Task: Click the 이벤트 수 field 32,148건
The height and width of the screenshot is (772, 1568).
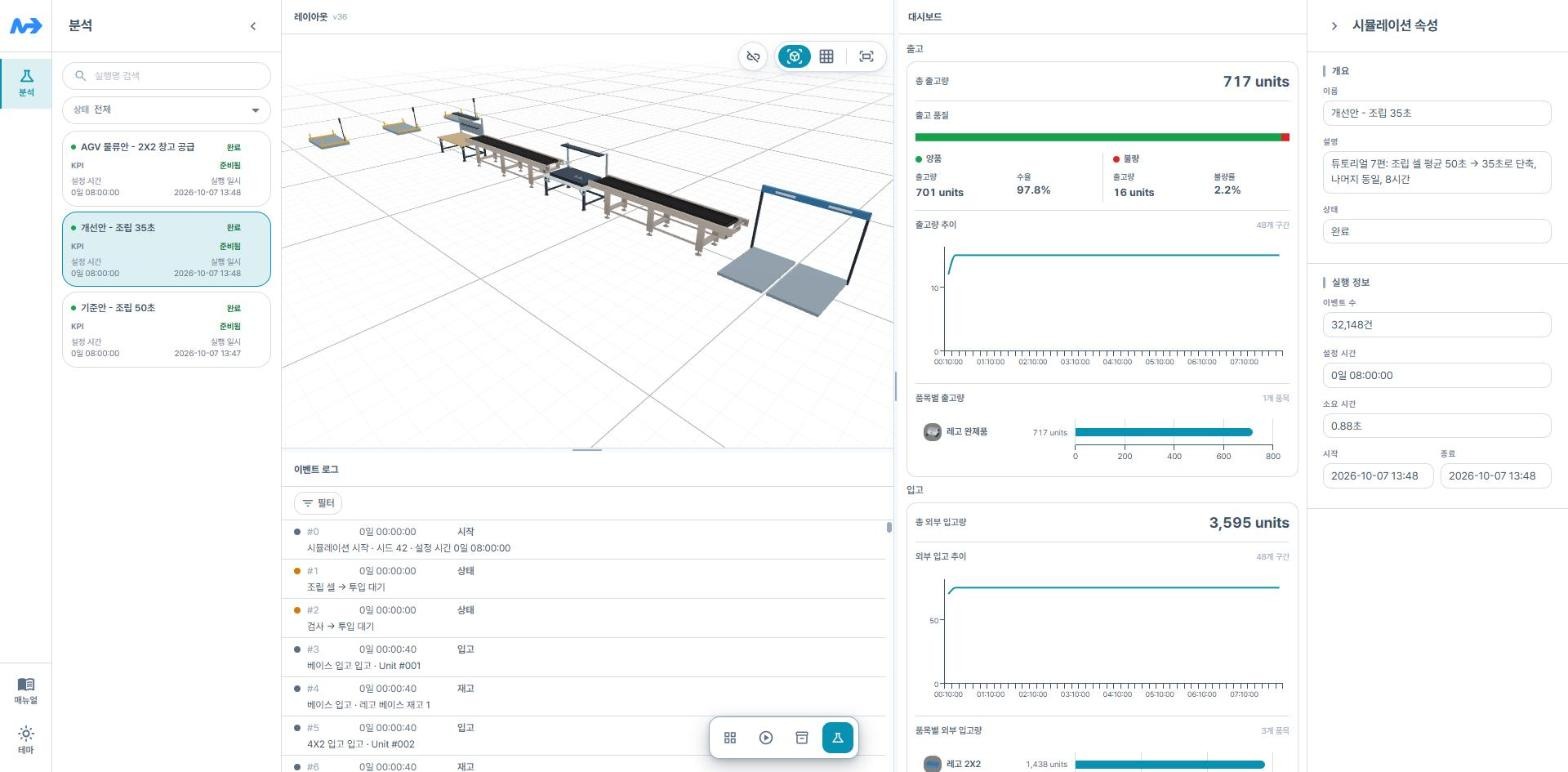Action: (x=1437, y=325)
